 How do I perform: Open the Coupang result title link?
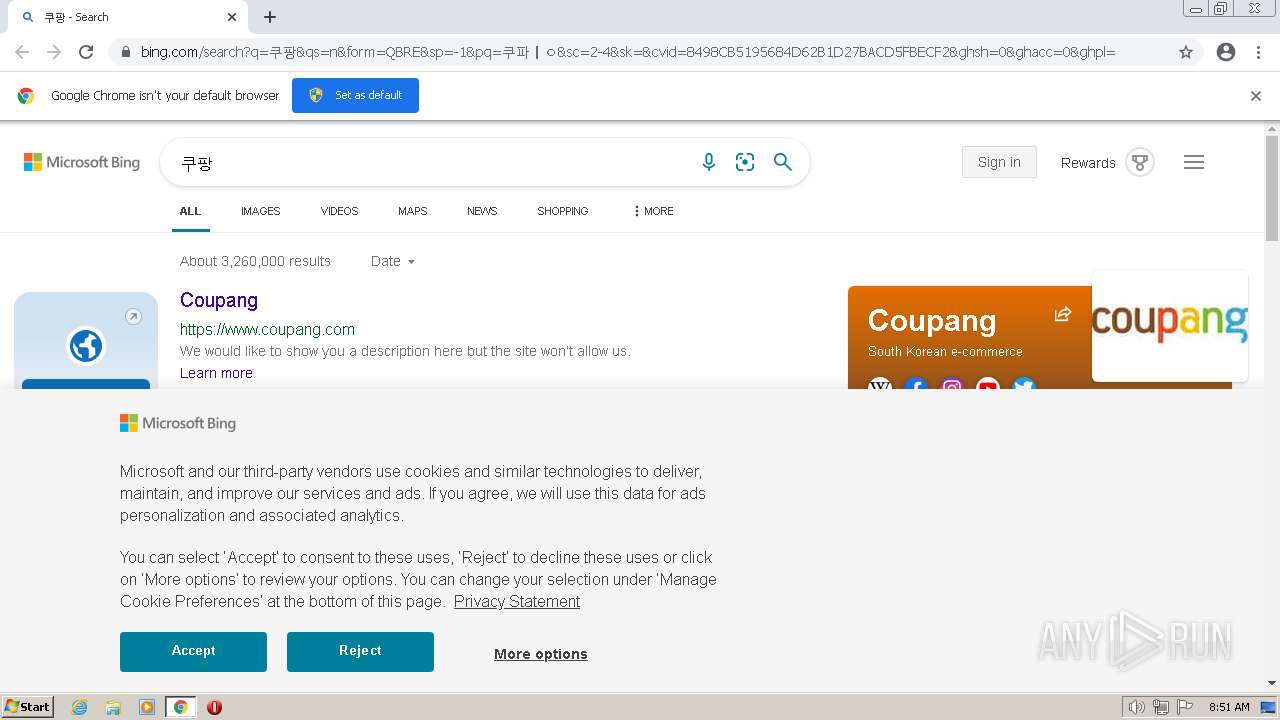pyautogui.click(x=219, y=300)
